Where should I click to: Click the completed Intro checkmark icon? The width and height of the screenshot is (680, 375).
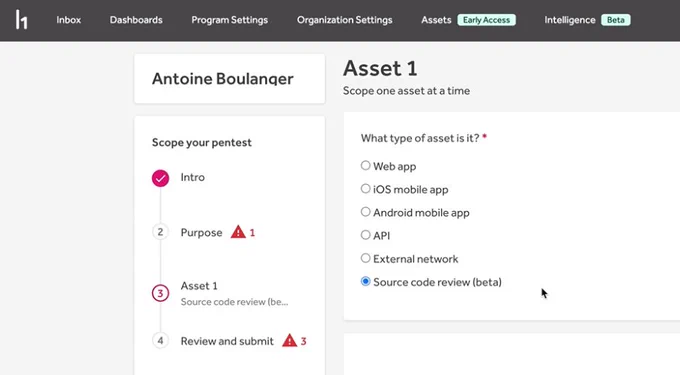[x=160, y=178]
